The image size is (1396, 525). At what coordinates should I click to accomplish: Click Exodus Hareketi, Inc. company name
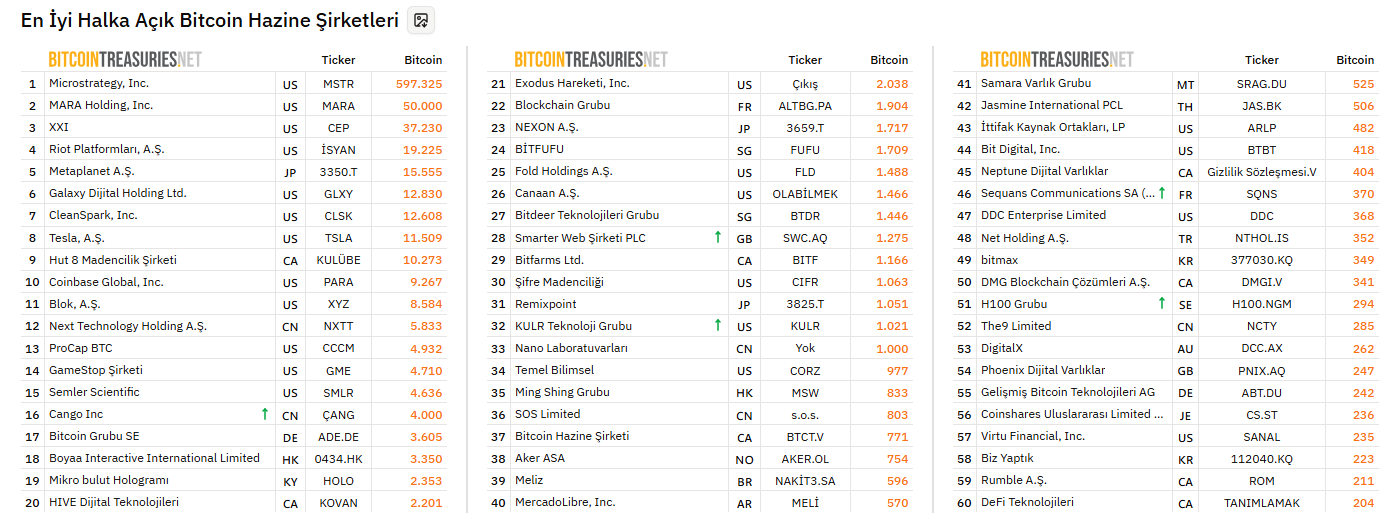tap(572, 83)
